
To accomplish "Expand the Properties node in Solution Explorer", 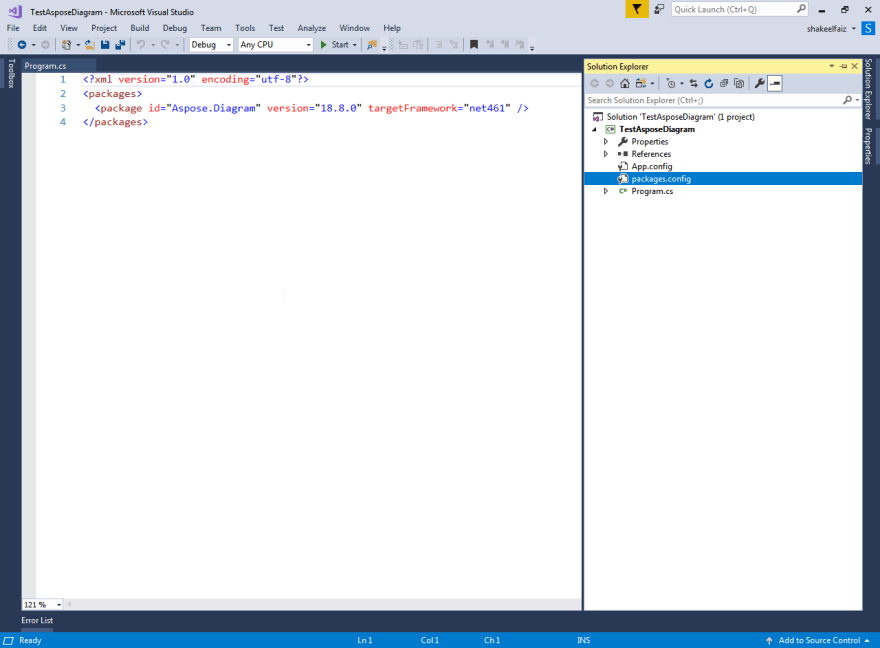I will (x=606, y=141).
